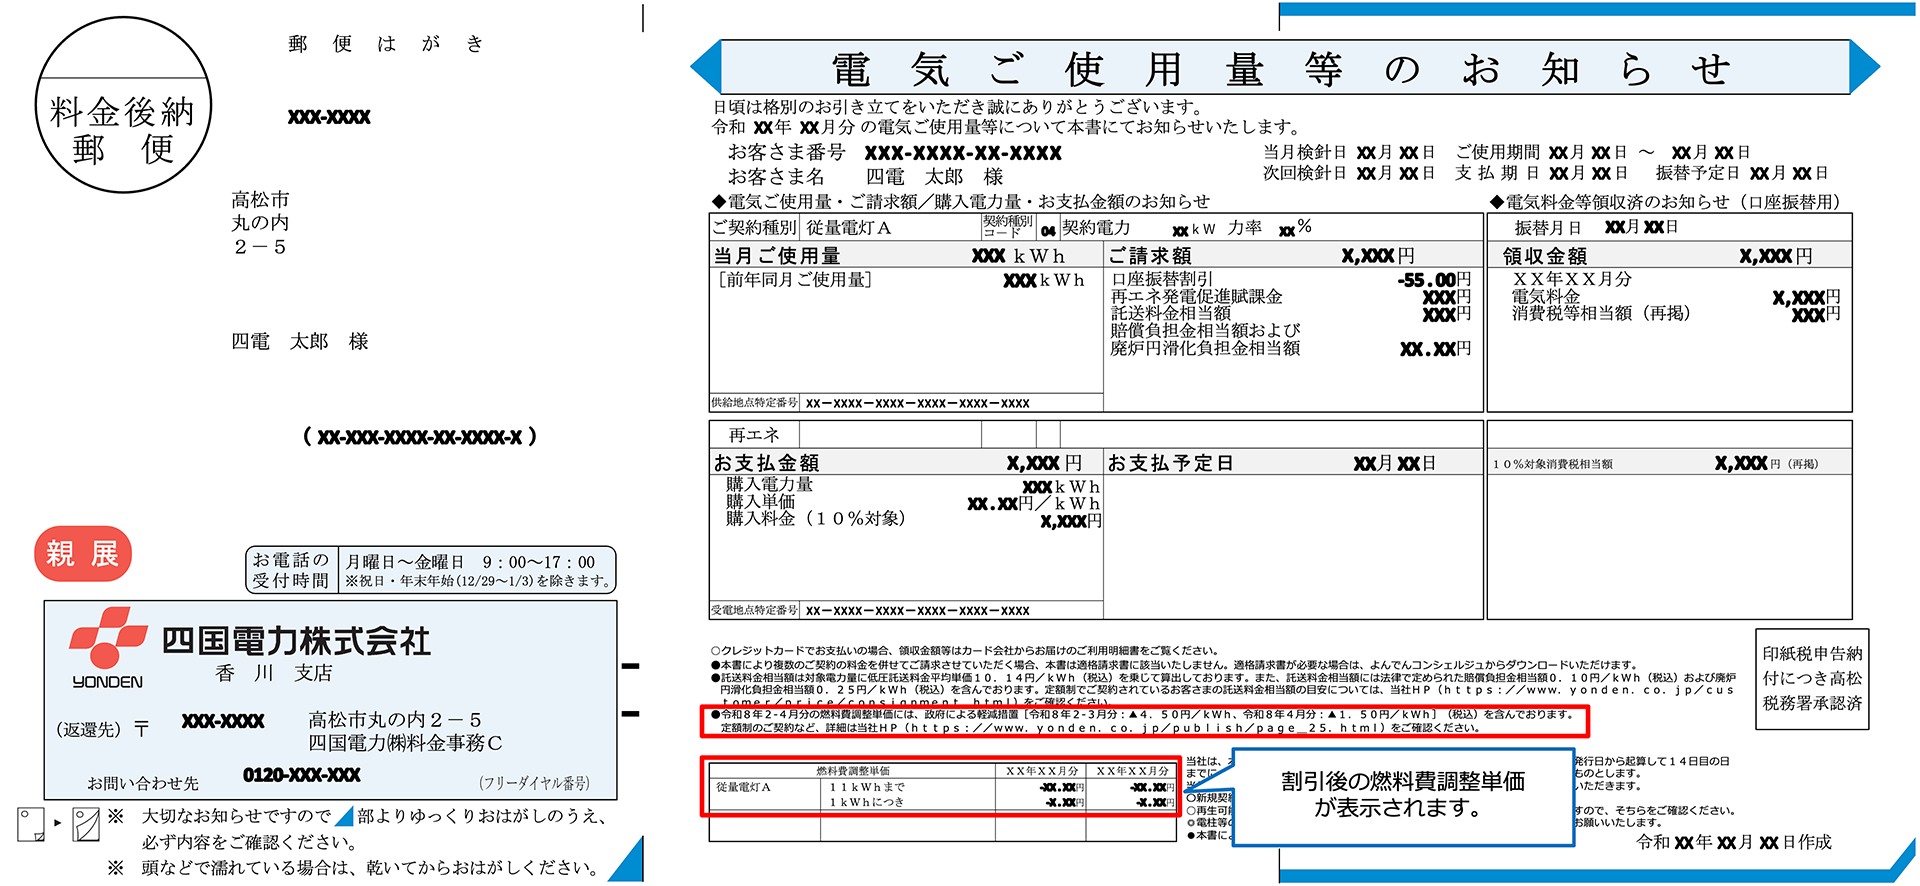Click the blue right arrow beside the title banner
Image resolution: width=1920 pixels, height=886 pixels.
(1864, 67)
